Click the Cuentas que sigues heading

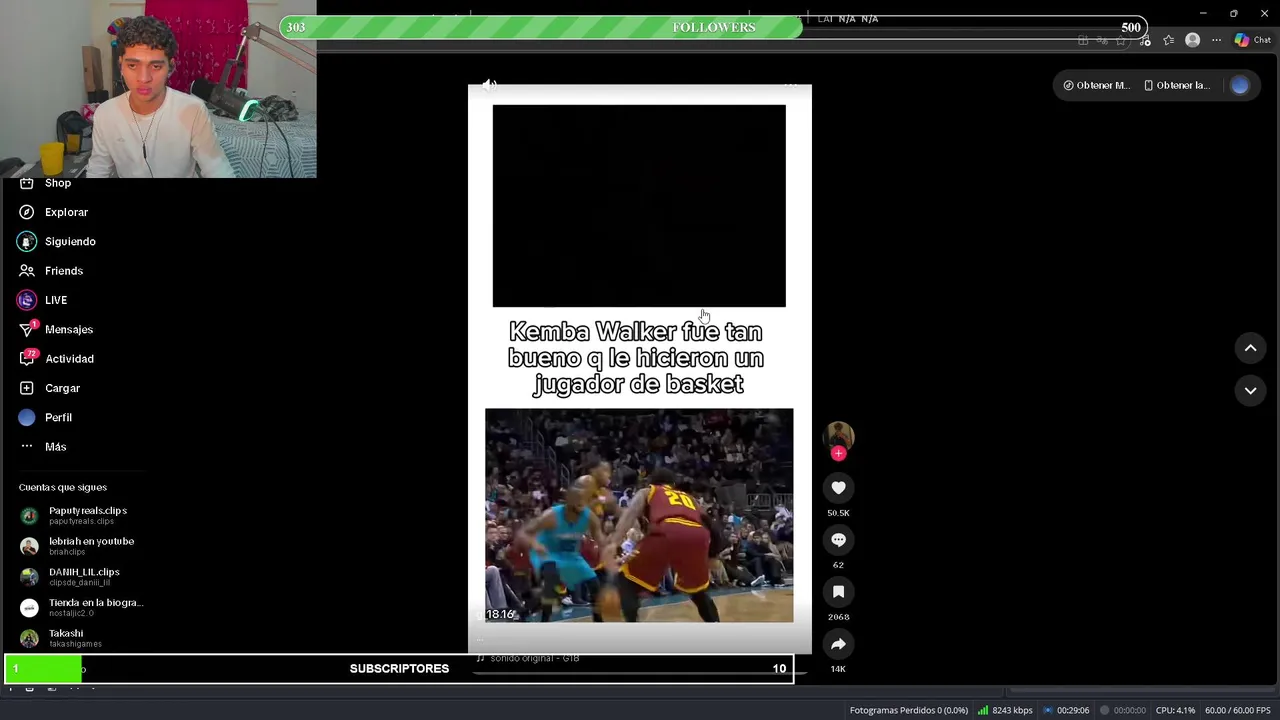point(63,487)
